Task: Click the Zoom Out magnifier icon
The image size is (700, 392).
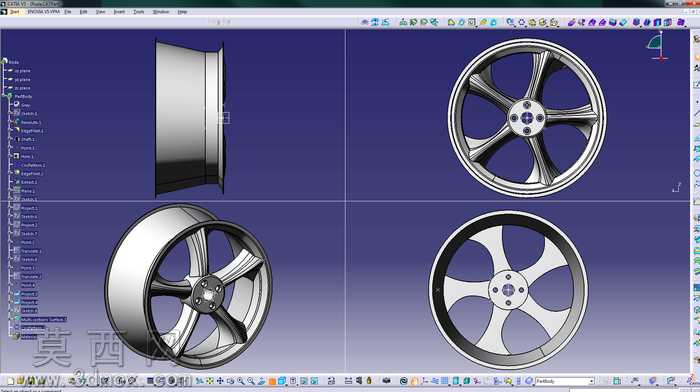Action: tap(251, 381)
